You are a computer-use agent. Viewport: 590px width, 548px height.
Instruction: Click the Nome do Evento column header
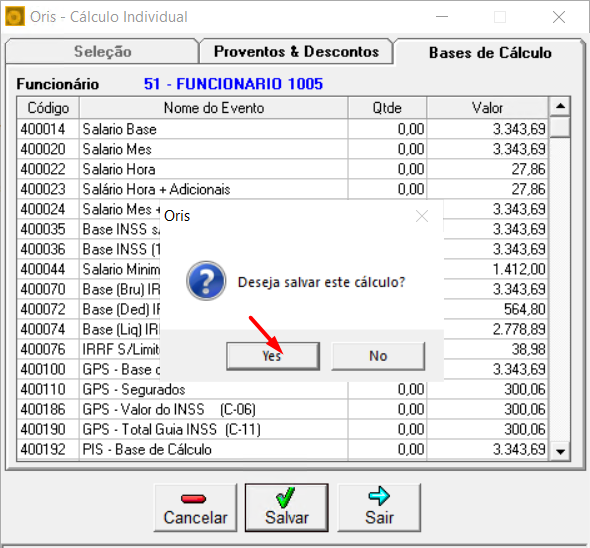(214, 108)
